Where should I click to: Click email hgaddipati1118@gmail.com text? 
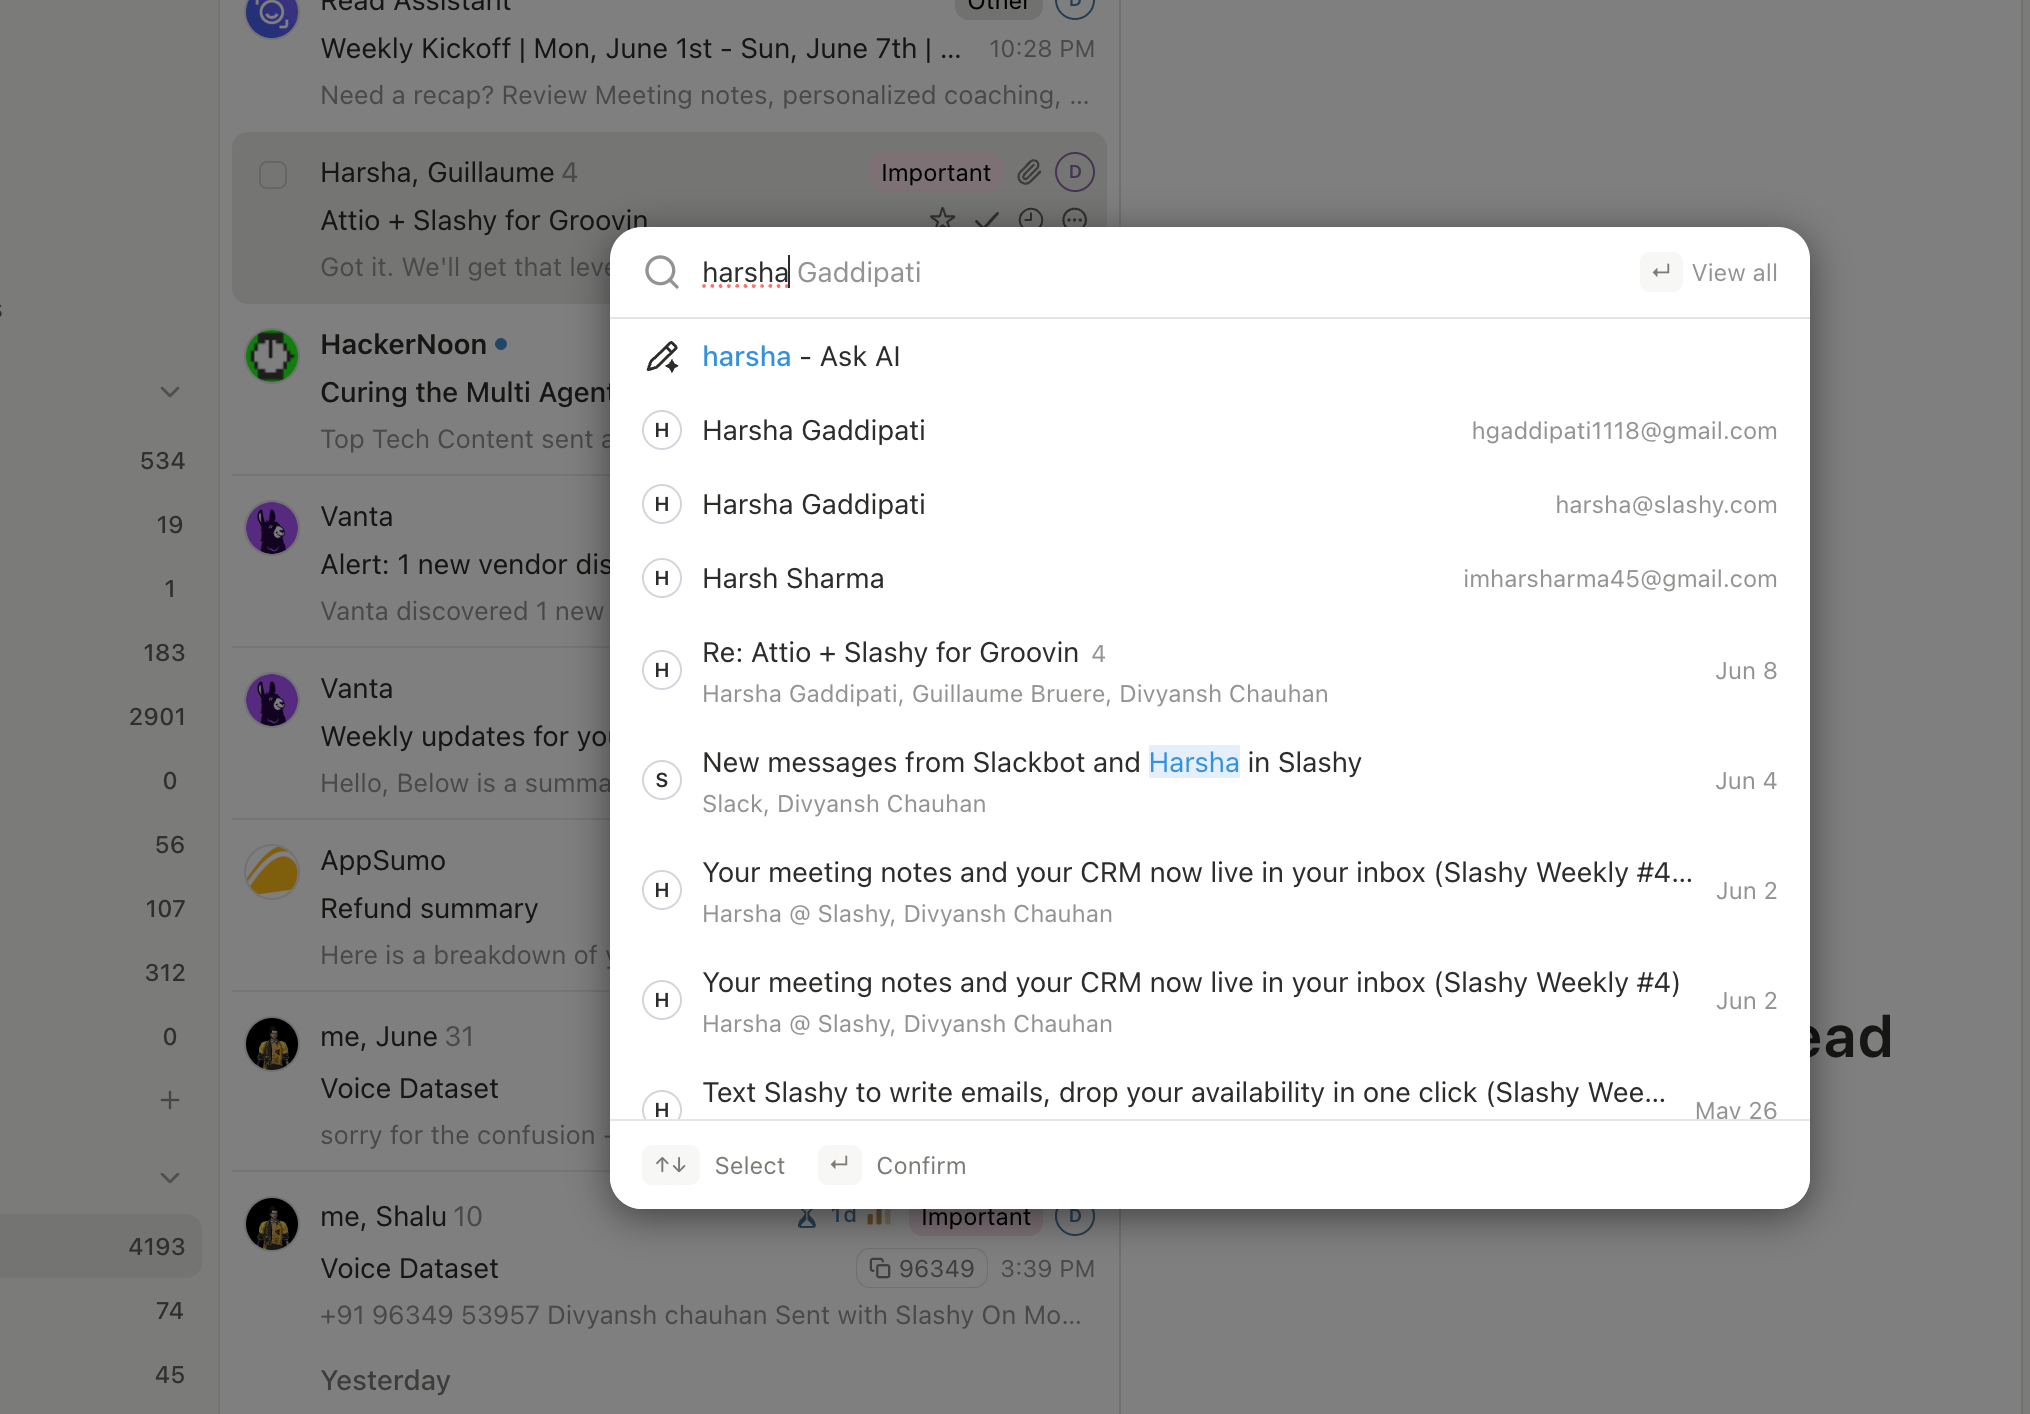tap(1624, 431)
